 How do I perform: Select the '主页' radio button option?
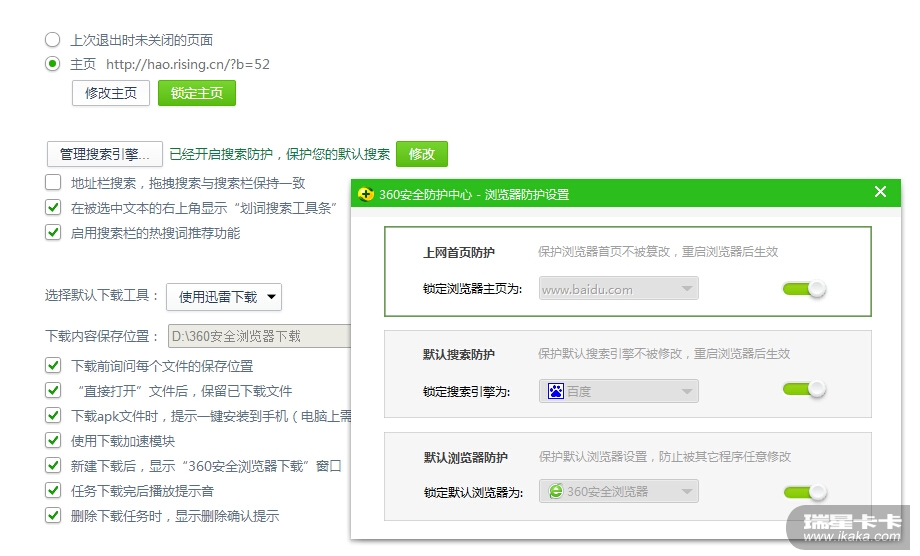pyautogui.click(x=52, y=64)
